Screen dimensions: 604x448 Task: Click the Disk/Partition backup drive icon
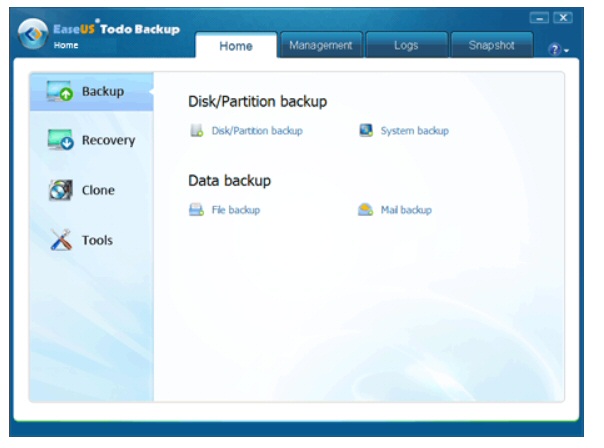tap(196, 131)
